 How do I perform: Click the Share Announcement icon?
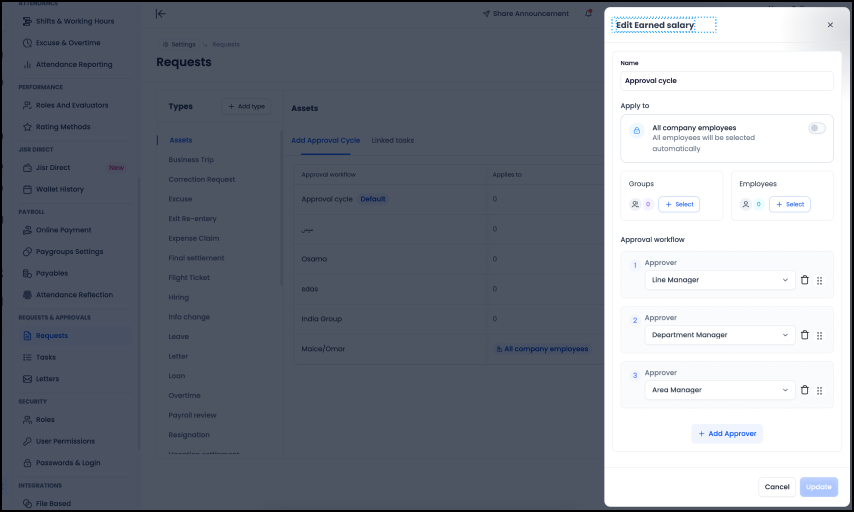pos(487,14)
